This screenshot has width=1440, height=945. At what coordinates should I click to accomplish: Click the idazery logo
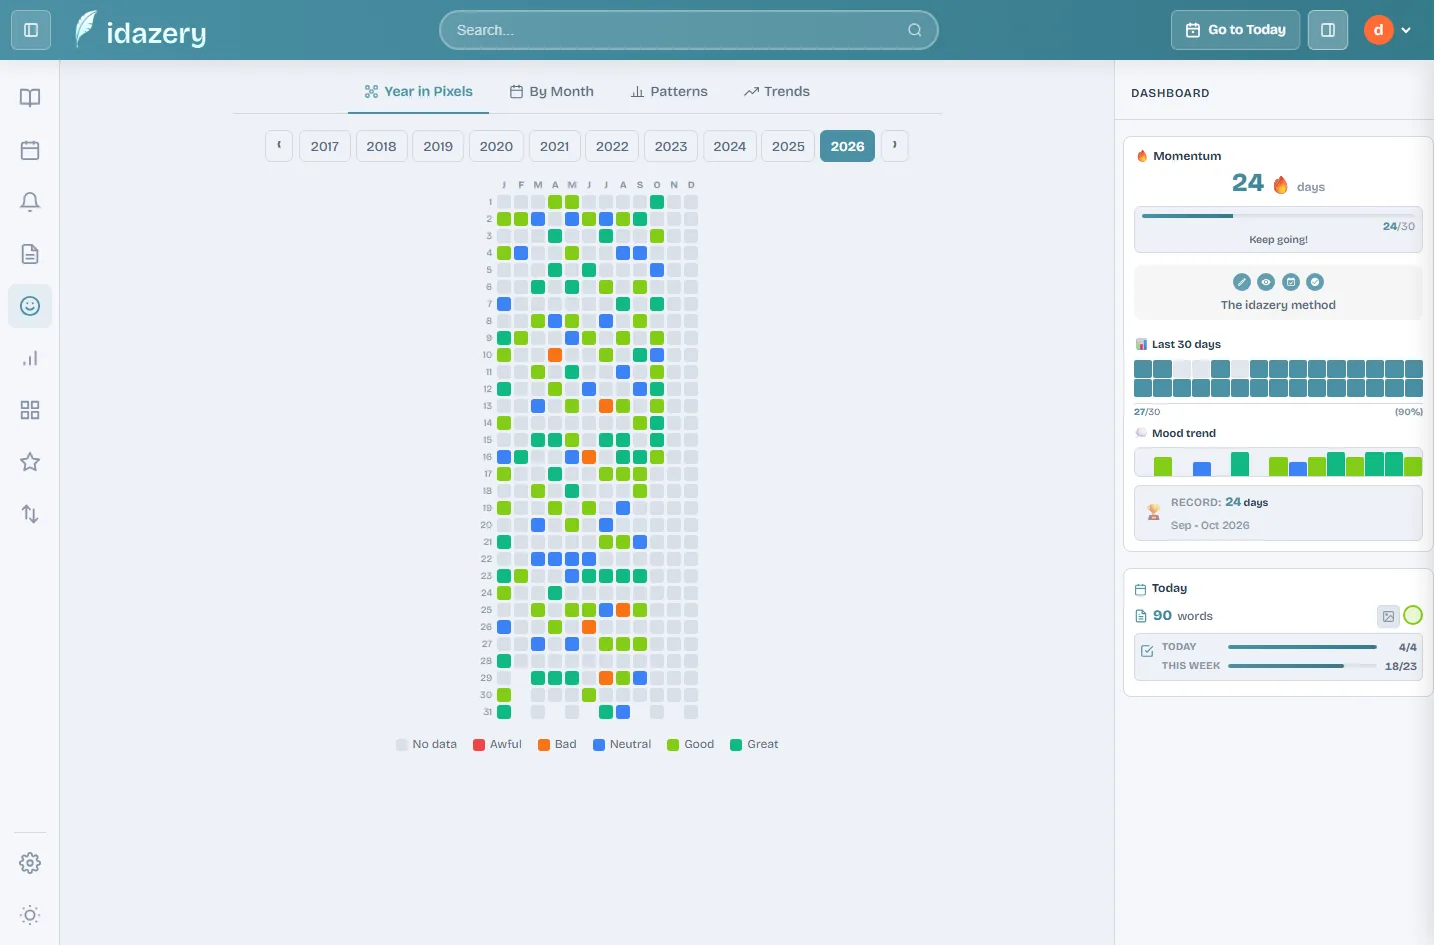click(141, 30)
